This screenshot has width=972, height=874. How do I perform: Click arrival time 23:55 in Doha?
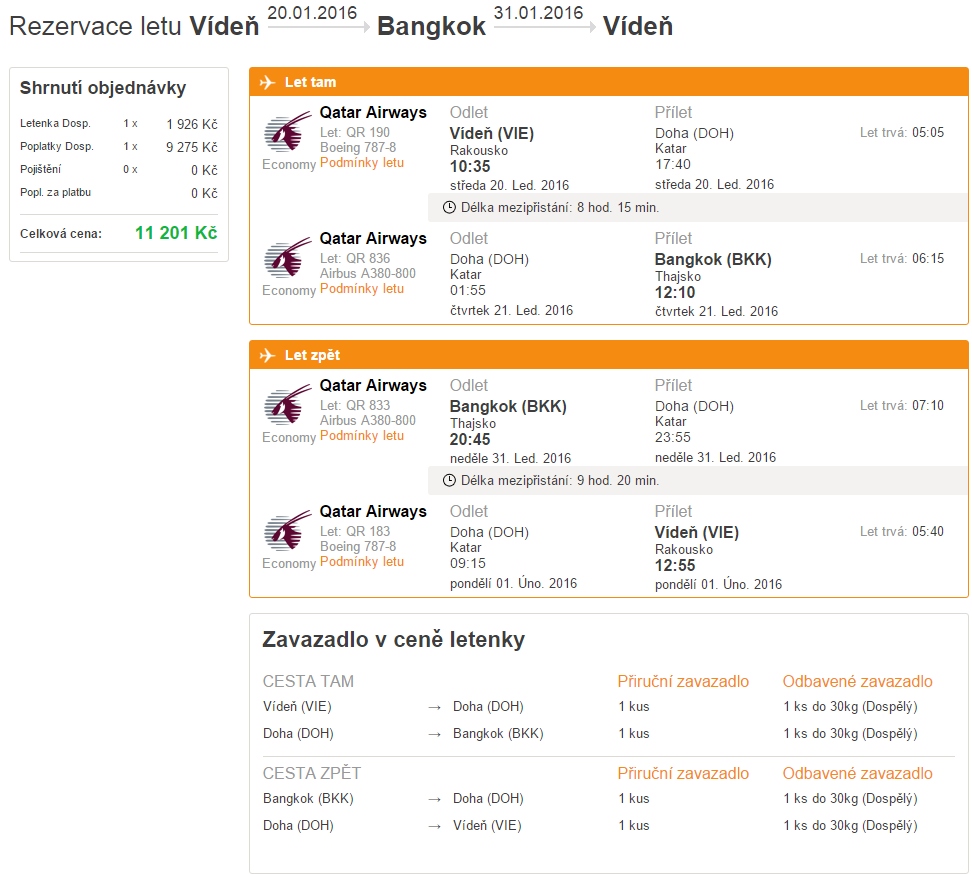coord(673,437)
